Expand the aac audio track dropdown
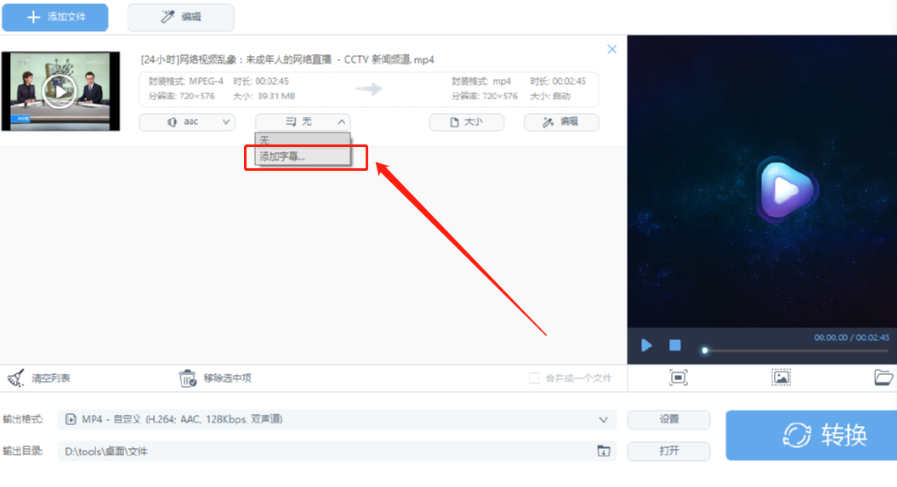The width and height of the screenshot is (897, 487). [186, 122]
